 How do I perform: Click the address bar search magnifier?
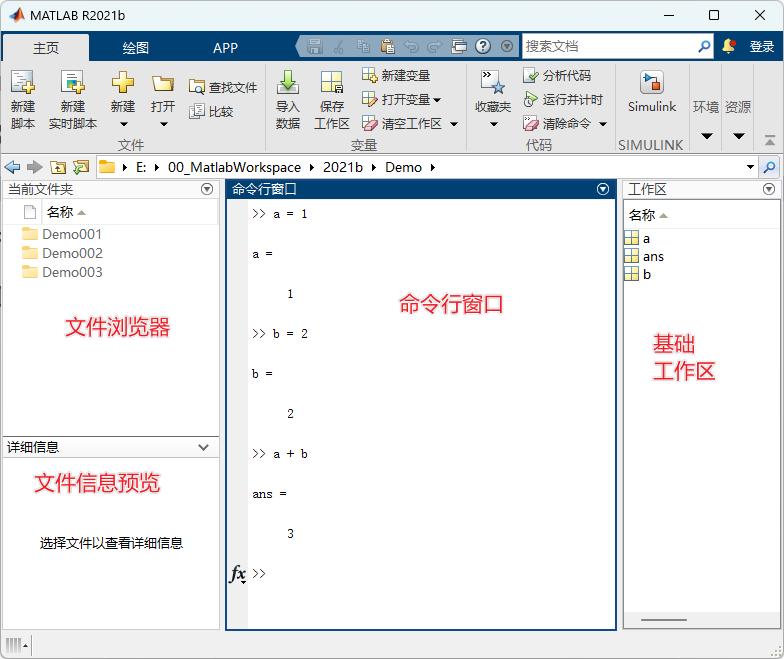(x=770, y=167)
